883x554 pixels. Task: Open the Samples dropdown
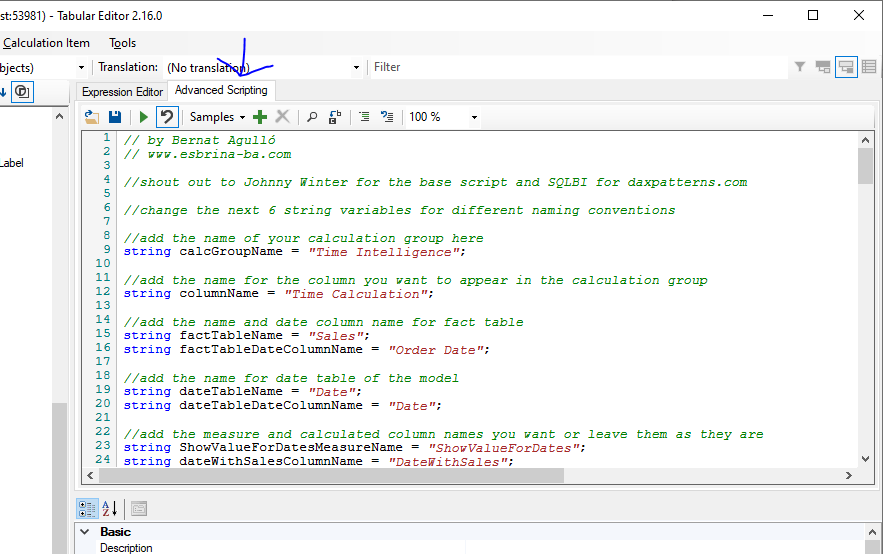217,117
